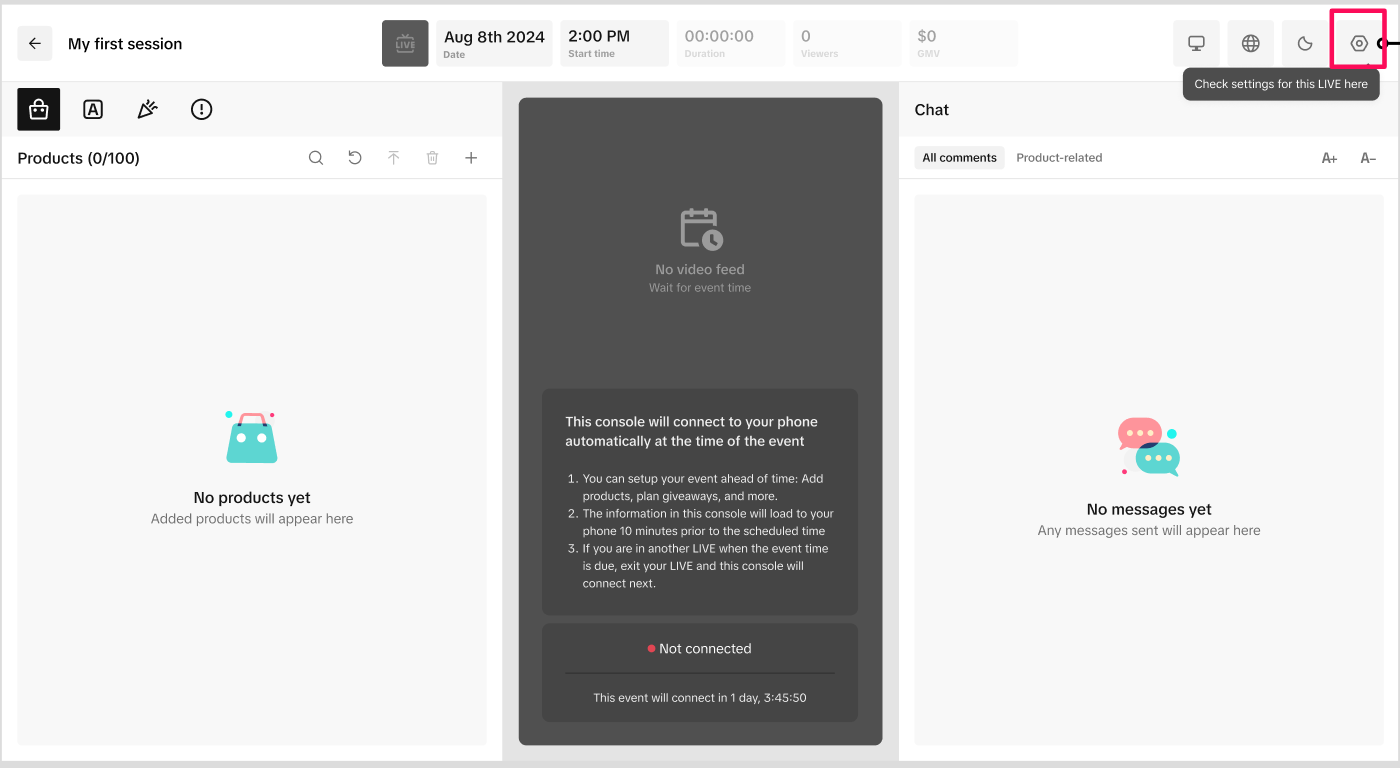Open the LIVE settings gear icon
Image resolution: width=1400 pixels, height=768 pixels.
tap(1358, 44)
